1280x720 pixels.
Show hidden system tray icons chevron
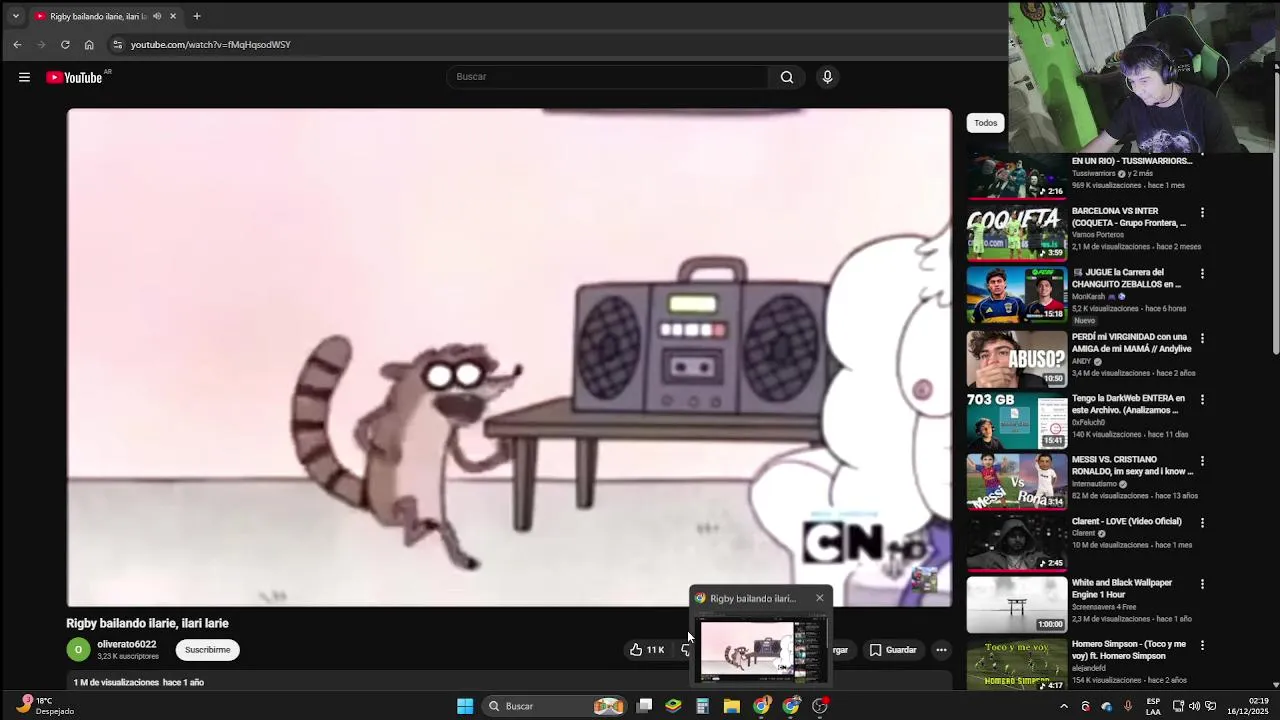click(1063, 706)
